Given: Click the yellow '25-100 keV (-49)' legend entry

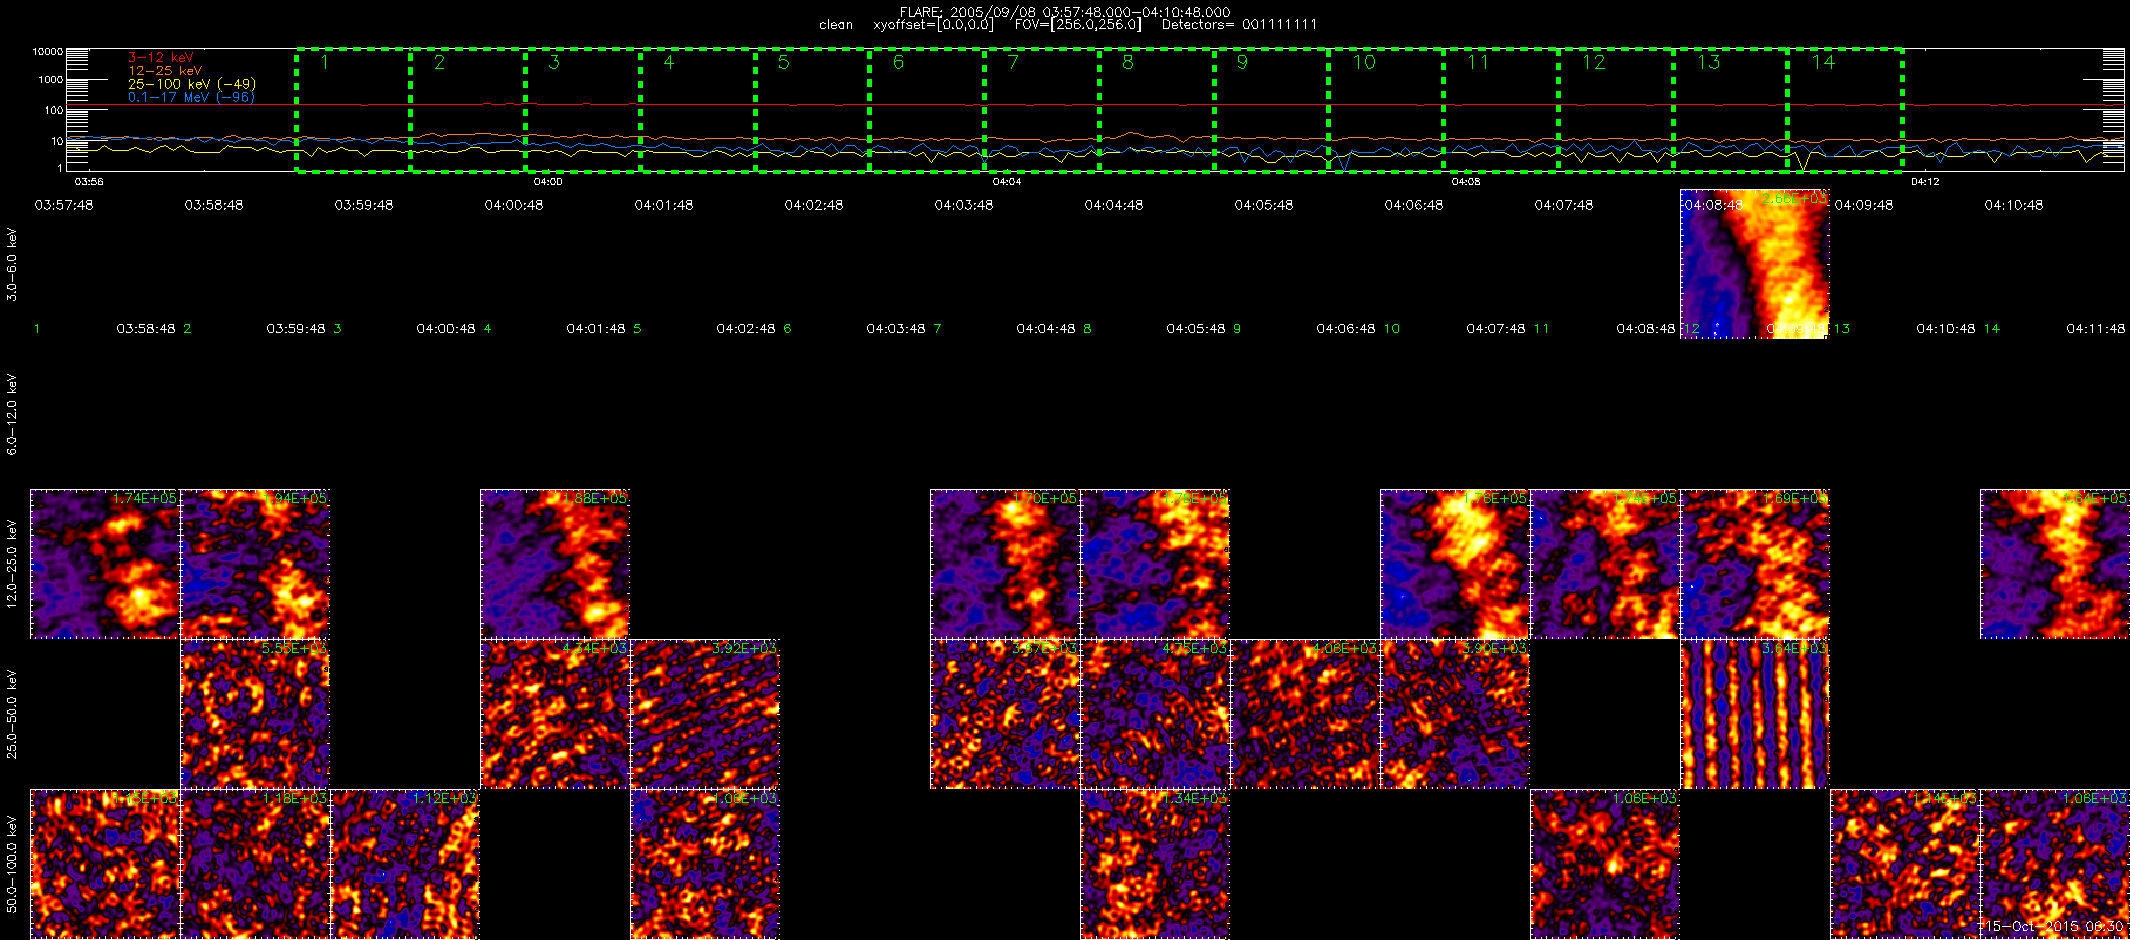Looking at the screenshot, I should tap(192, 84).
